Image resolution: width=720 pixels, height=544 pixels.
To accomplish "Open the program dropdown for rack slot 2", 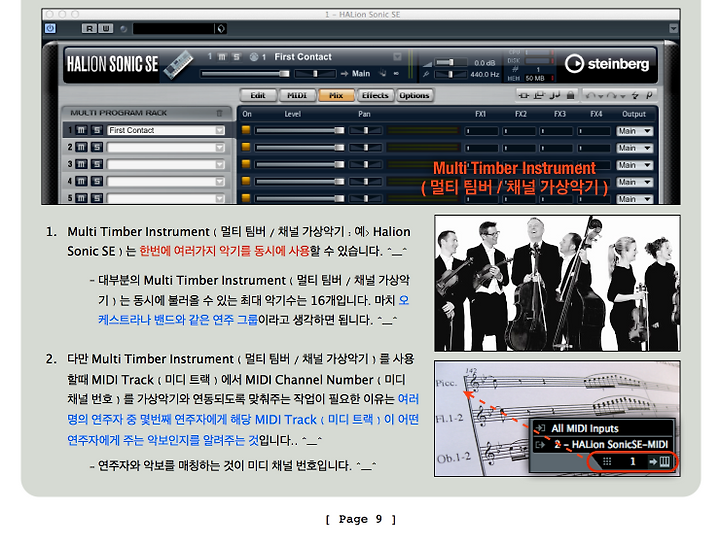I will [x=220, y=147].
